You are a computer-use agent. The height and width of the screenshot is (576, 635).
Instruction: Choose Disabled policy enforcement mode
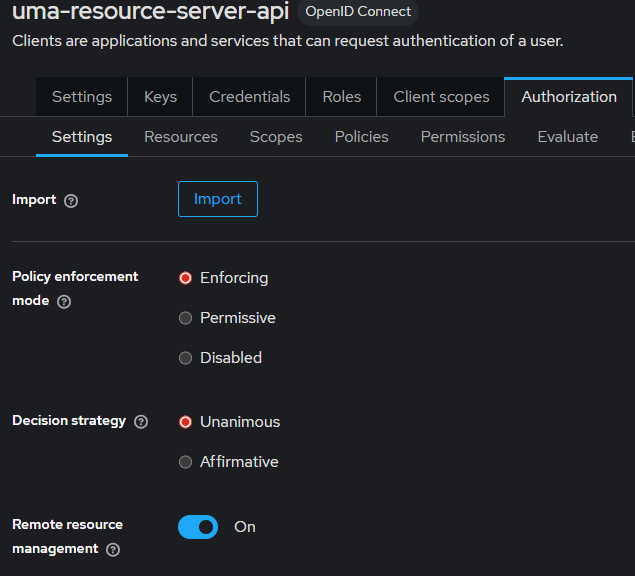click(x=185, y=358)
